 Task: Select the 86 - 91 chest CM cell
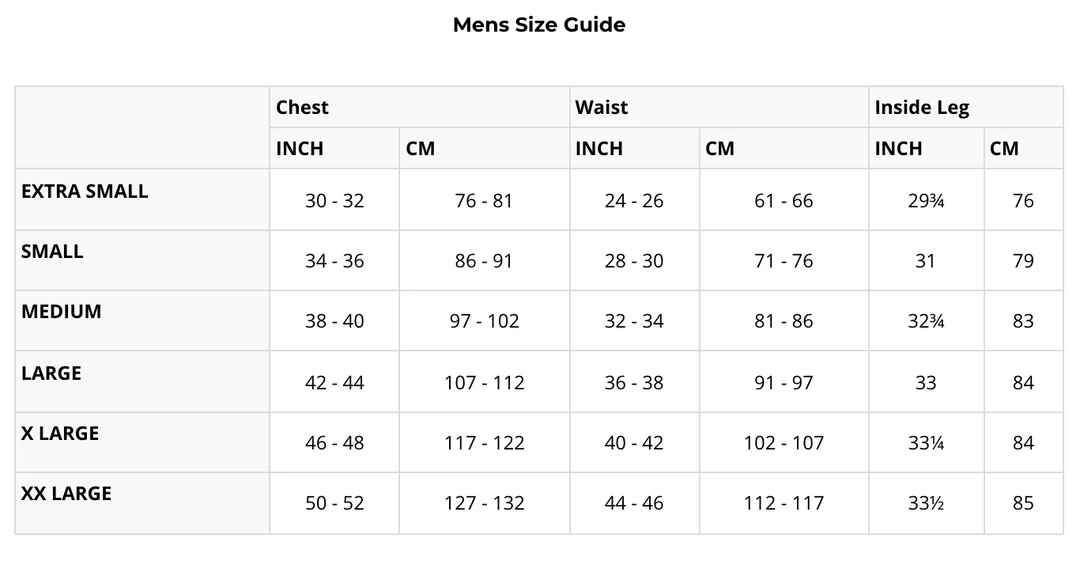[483, 262]
